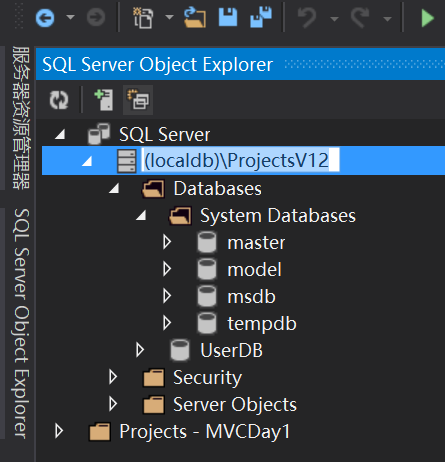
Task: Select the Security folder label
Action: pyautogui.click(x=207, y=378)
